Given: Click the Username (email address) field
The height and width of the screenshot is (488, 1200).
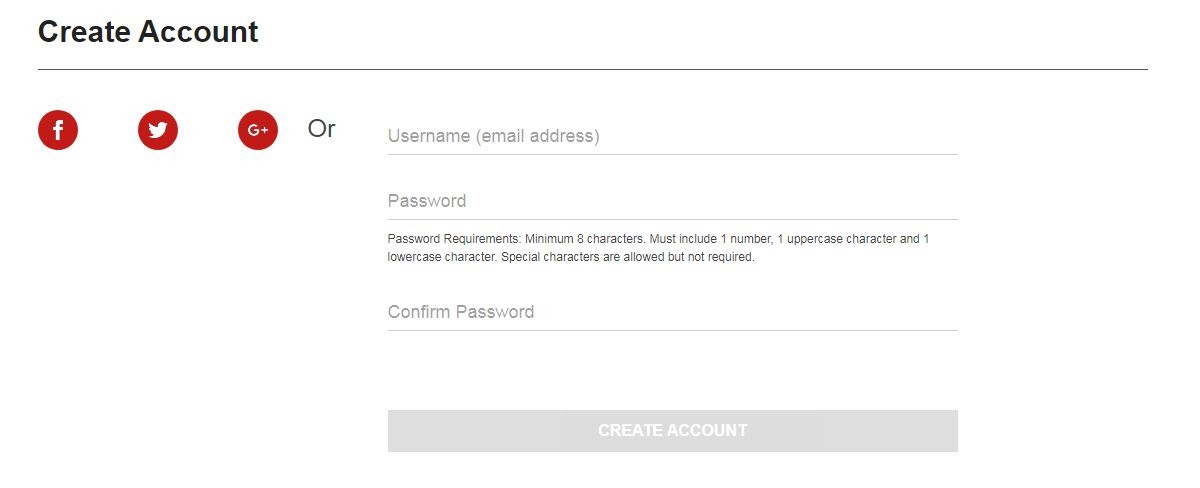Looking at the screenshot, I should point(672,136).
